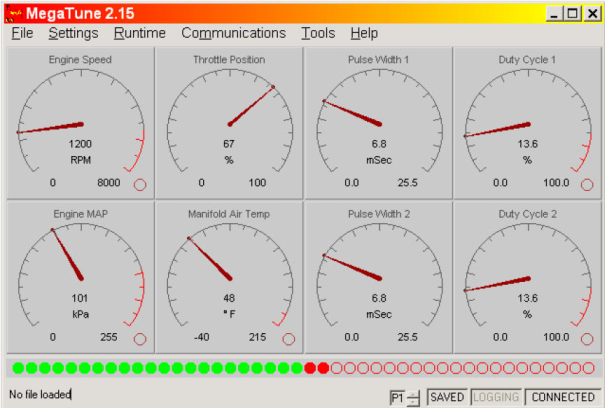The width and height of the screenshot is (606, 409).
Task: Click the Pulse Width 2 gauge red indicator circle
Action: (438, 340)
